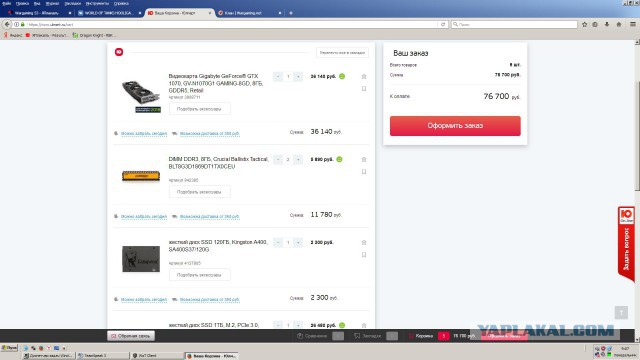This screenshot has height=360, width=640.
Task: Close the Ulmart cart tab
Action: click(x=210, y=13)
